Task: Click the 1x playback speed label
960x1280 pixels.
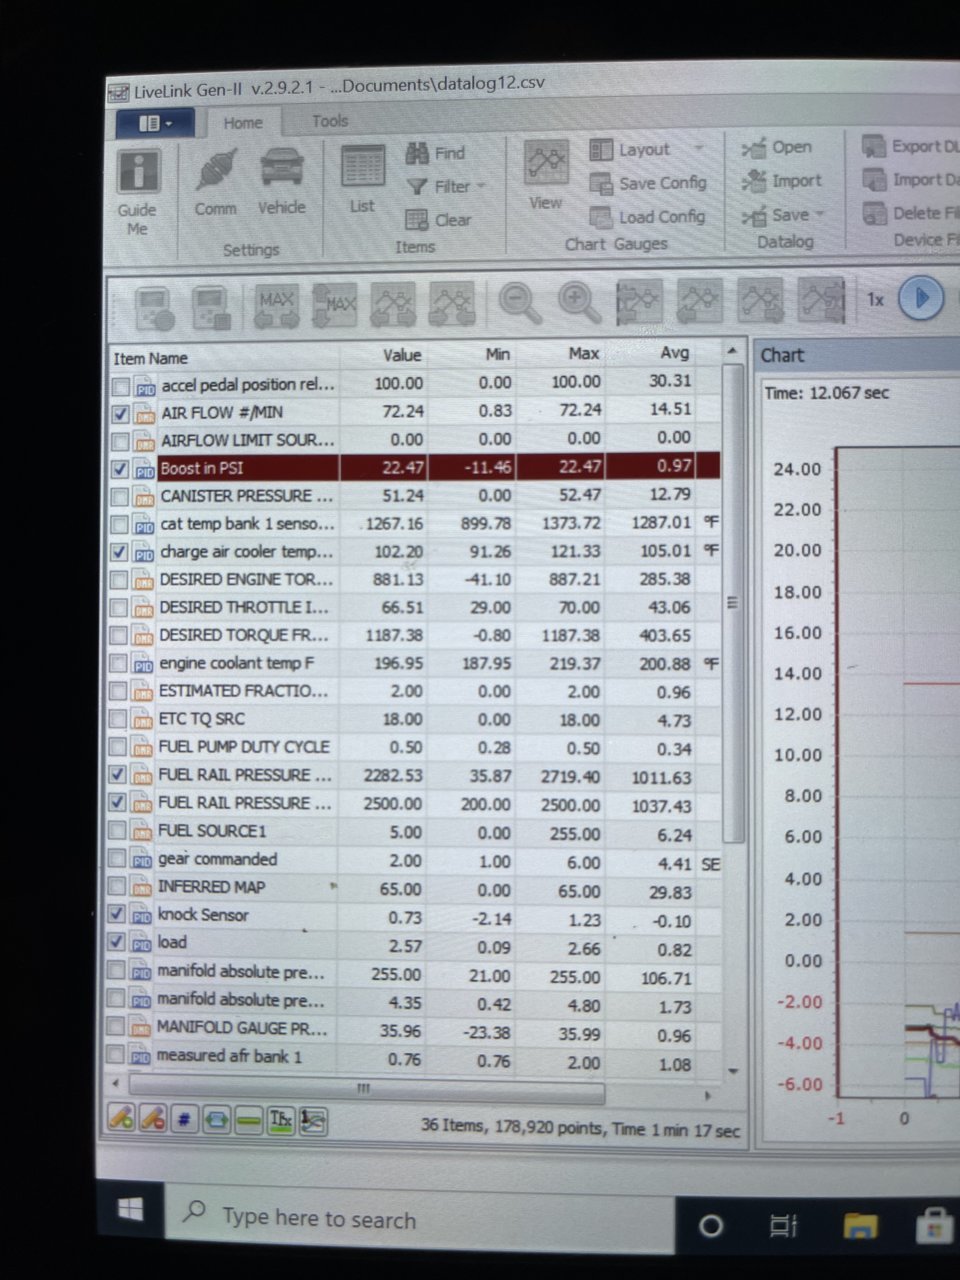Action: click(x=875, y=299)
